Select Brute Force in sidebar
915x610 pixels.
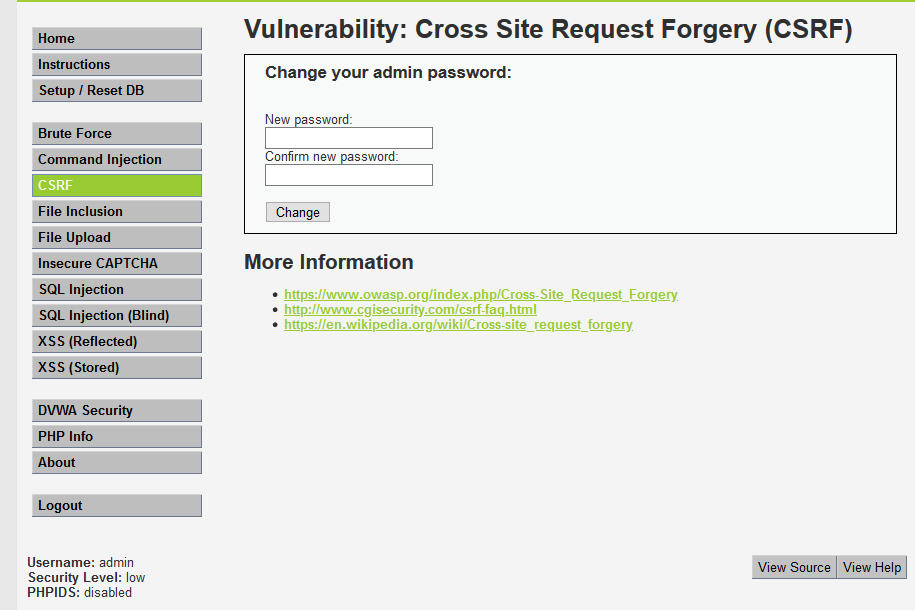(116, 134)
